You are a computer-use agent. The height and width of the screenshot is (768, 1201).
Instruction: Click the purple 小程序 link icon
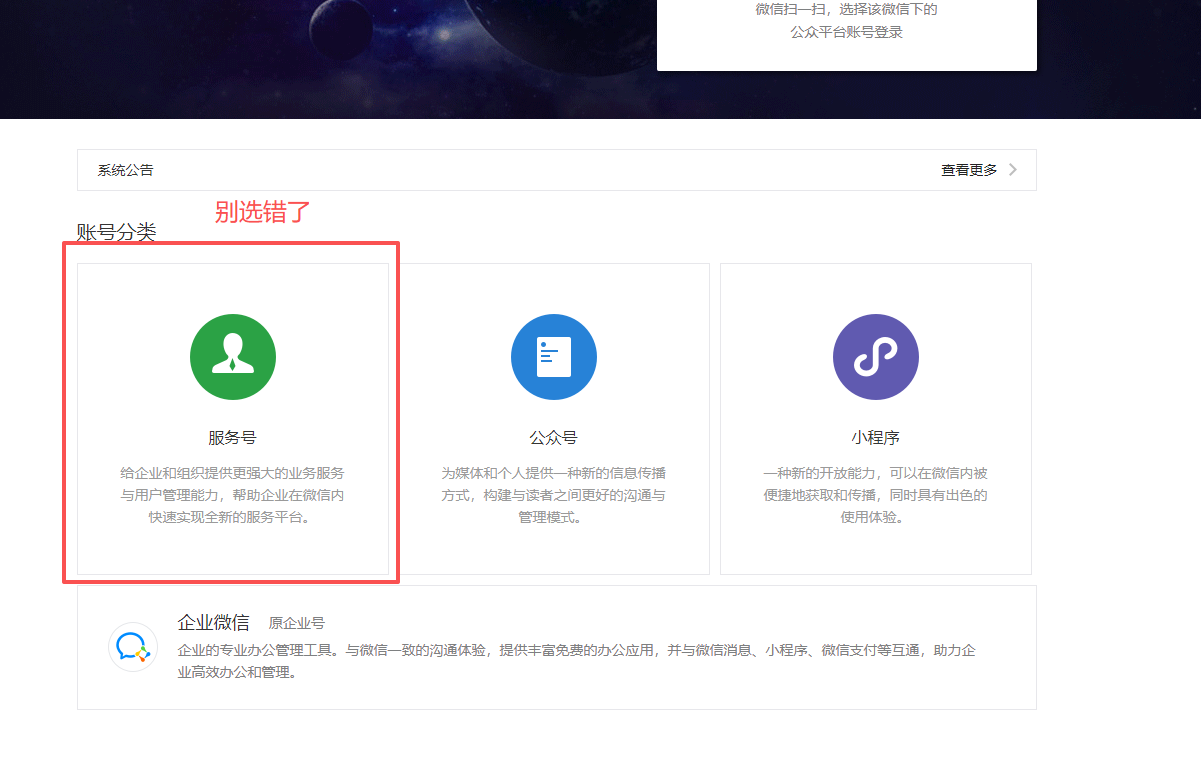875,357
